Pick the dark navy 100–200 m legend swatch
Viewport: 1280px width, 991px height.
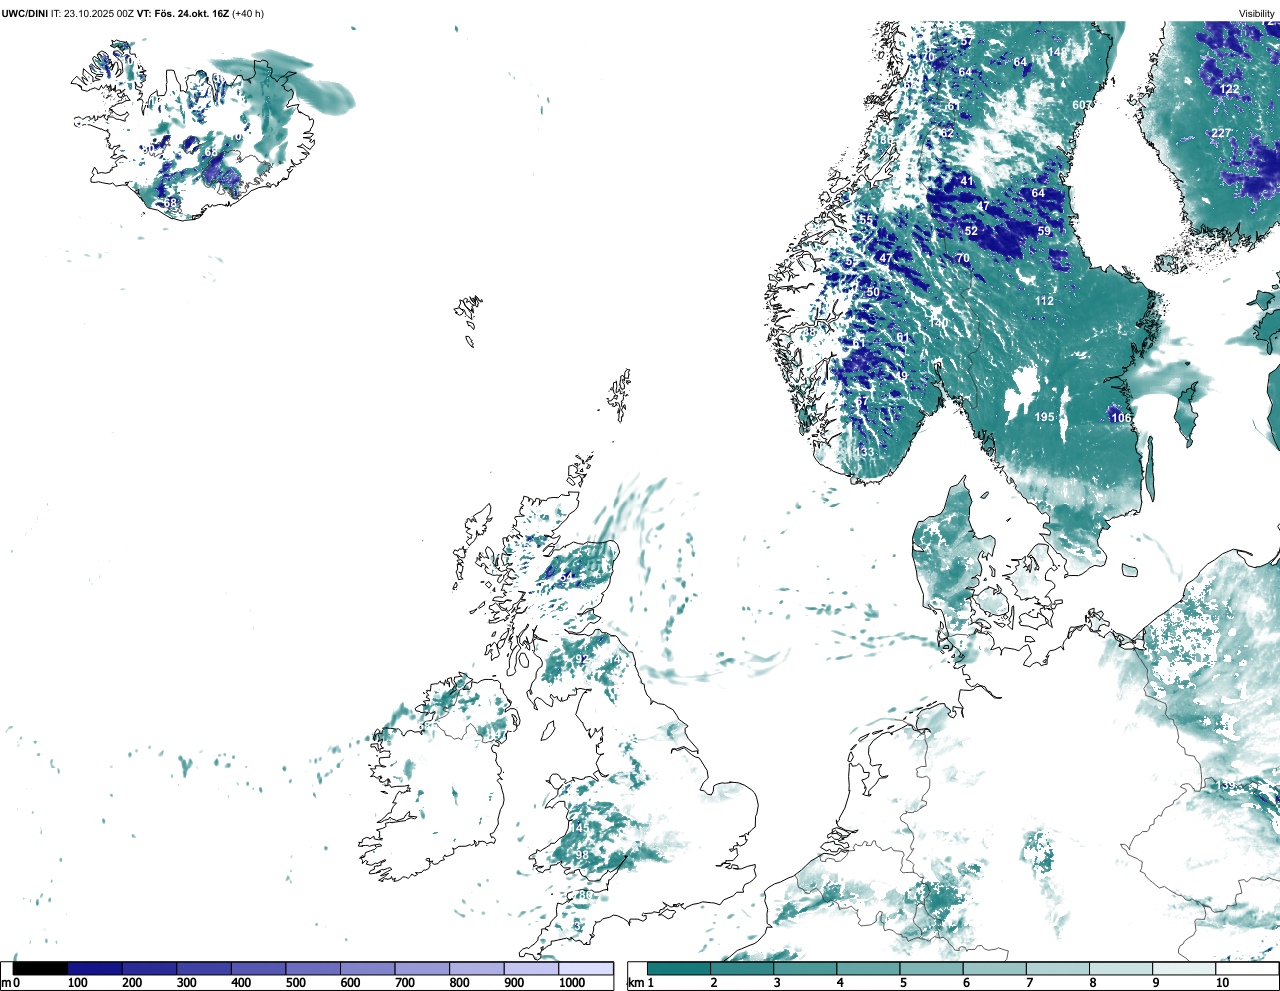tap(95, 968)
